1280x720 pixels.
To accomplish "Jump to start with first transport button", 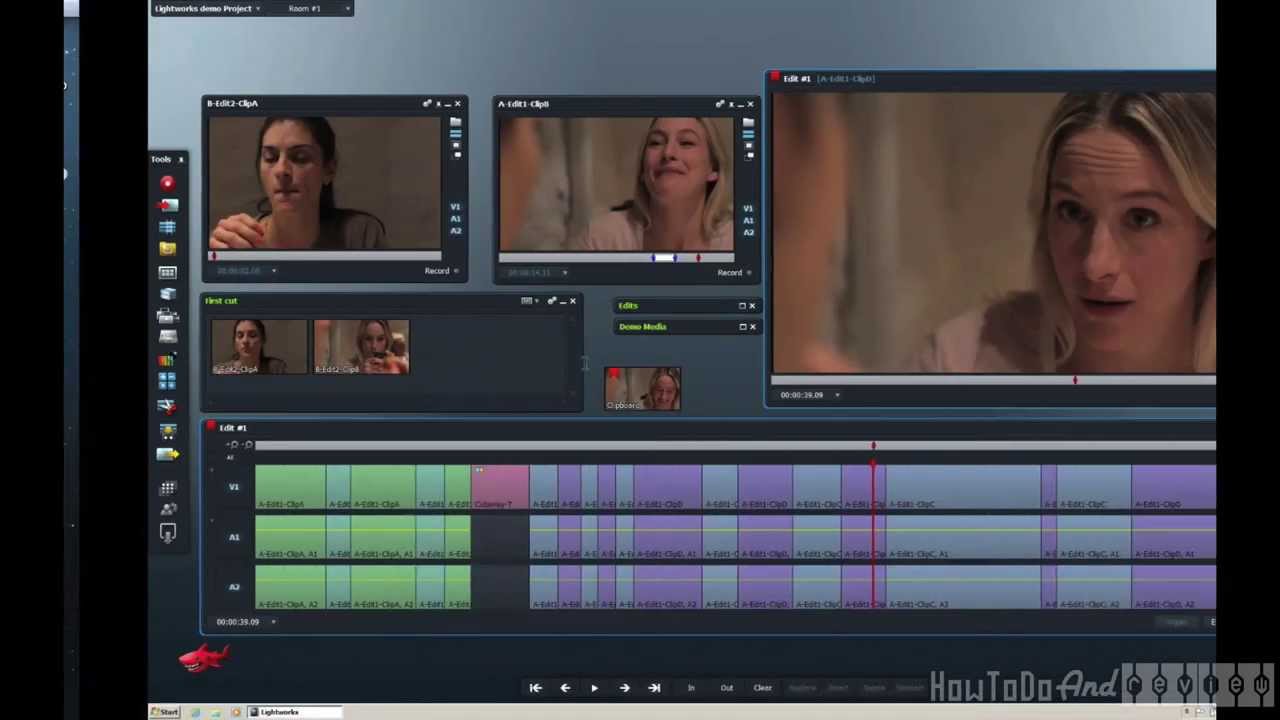I will (535, 688).
